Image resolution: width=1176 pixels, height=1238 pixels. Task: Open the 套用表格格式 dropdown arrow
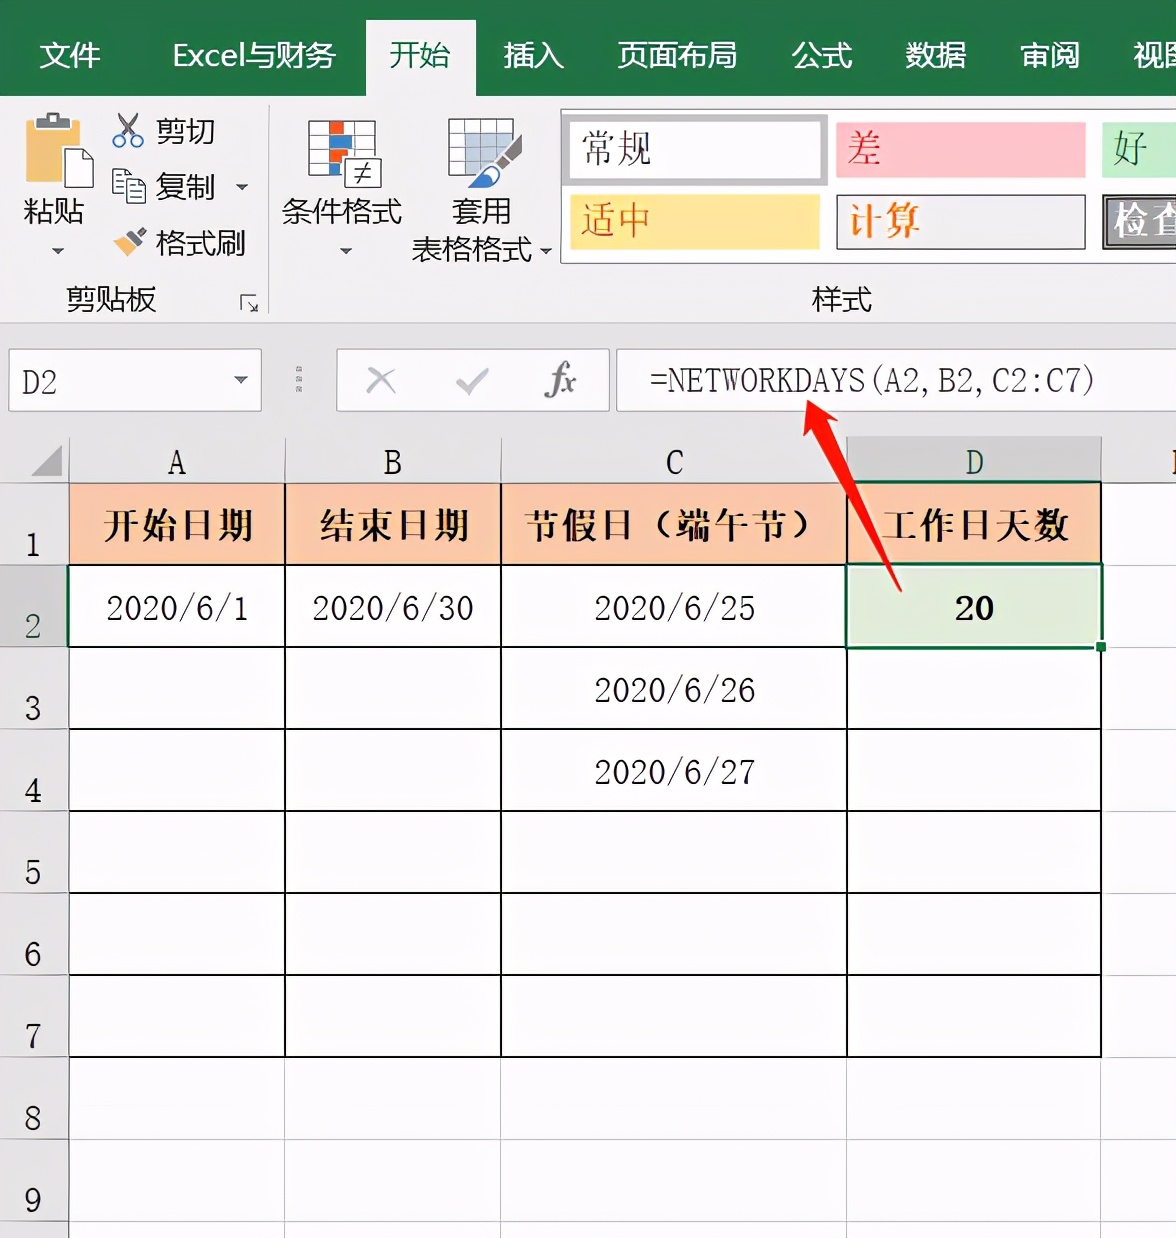pos(545,253)
